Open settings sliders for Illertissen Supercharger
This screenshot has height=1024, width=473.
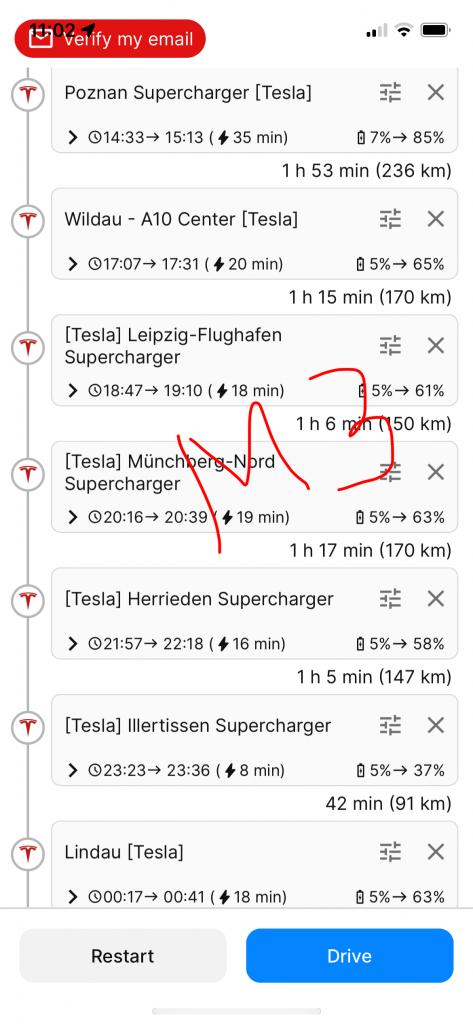point(390,726)
